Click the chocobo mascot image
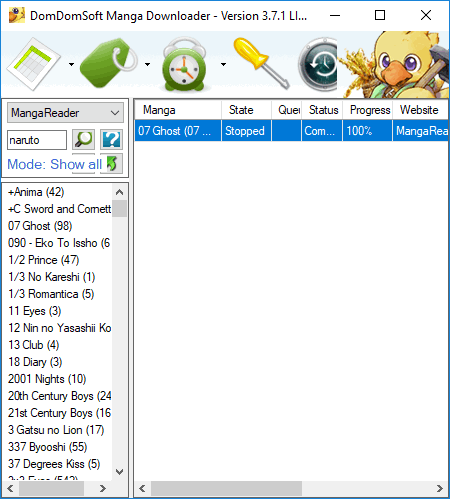This screenshot has width=450, height=499. (x=393, y=65)
